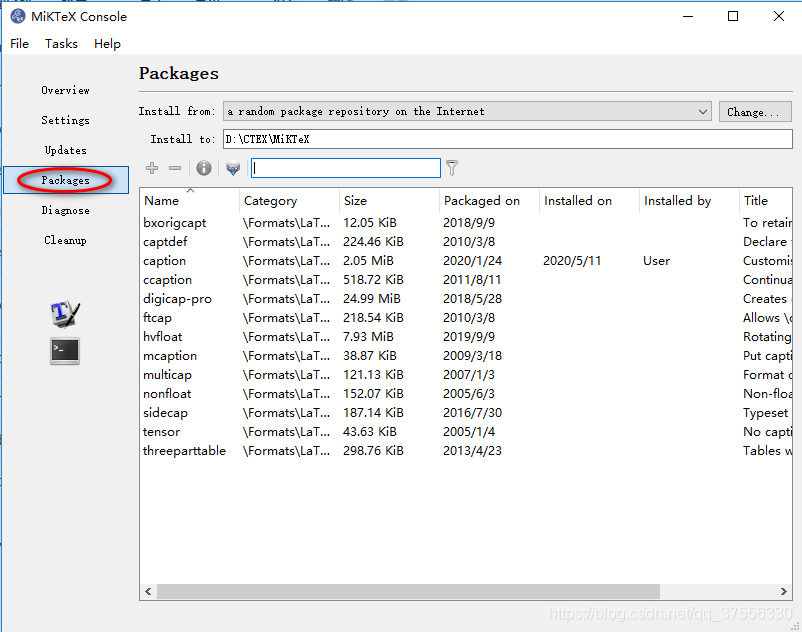
Task: Open the Diagnose page
Action: point(65,210)
